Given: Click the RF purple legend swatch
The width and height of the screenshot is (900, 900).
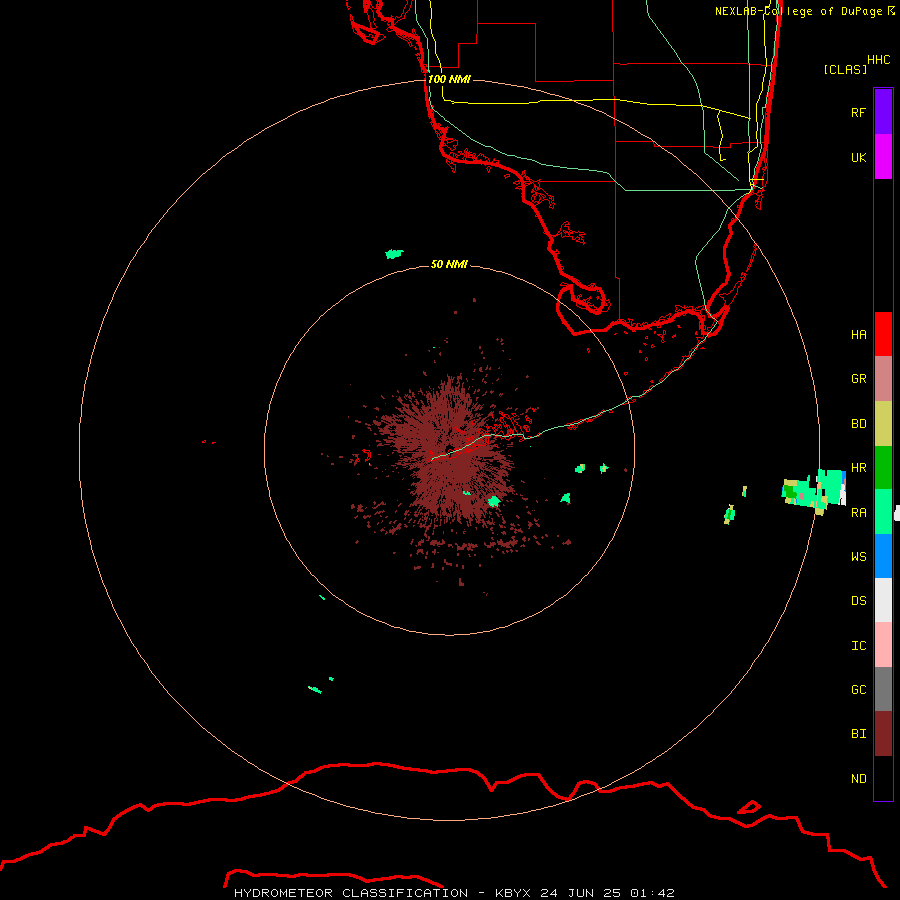Looking at the screenshot, I should coord(883,112).
